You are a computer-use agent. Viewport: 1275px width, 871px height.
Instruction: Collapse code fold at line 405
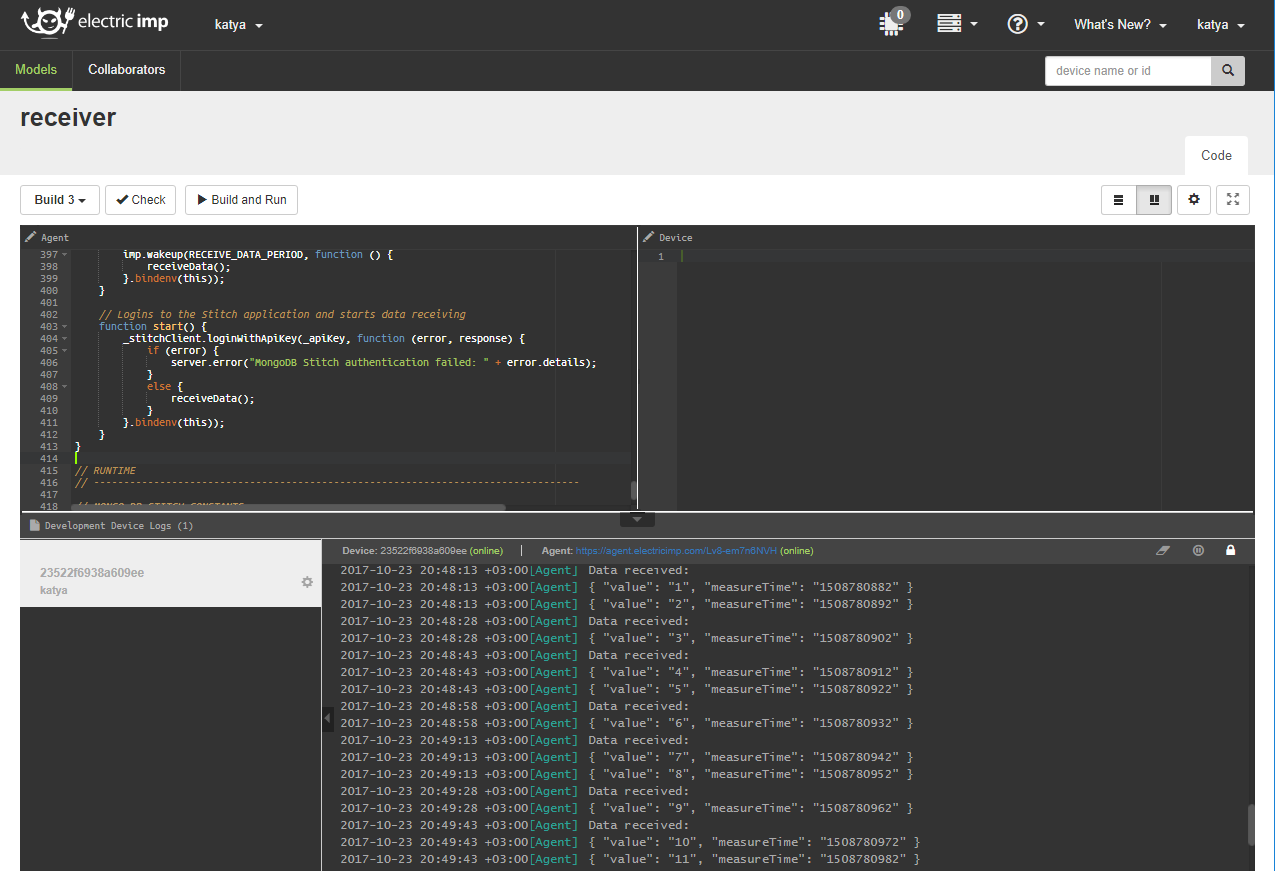65,351
